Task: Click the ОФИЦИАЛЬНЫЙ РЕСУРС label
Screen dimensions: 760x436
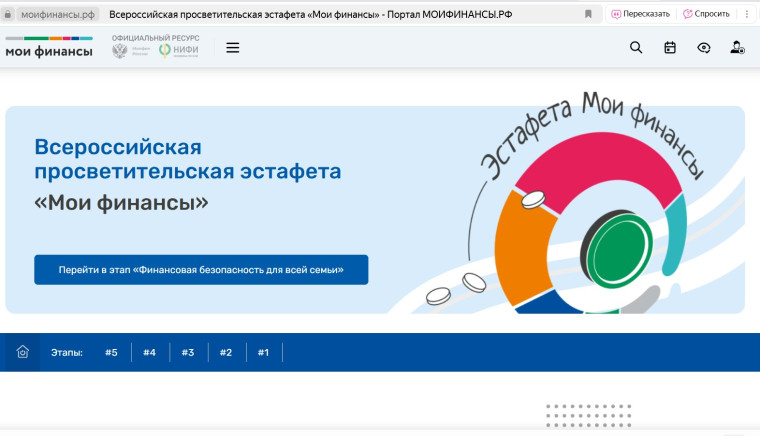Action: [156, 38]
